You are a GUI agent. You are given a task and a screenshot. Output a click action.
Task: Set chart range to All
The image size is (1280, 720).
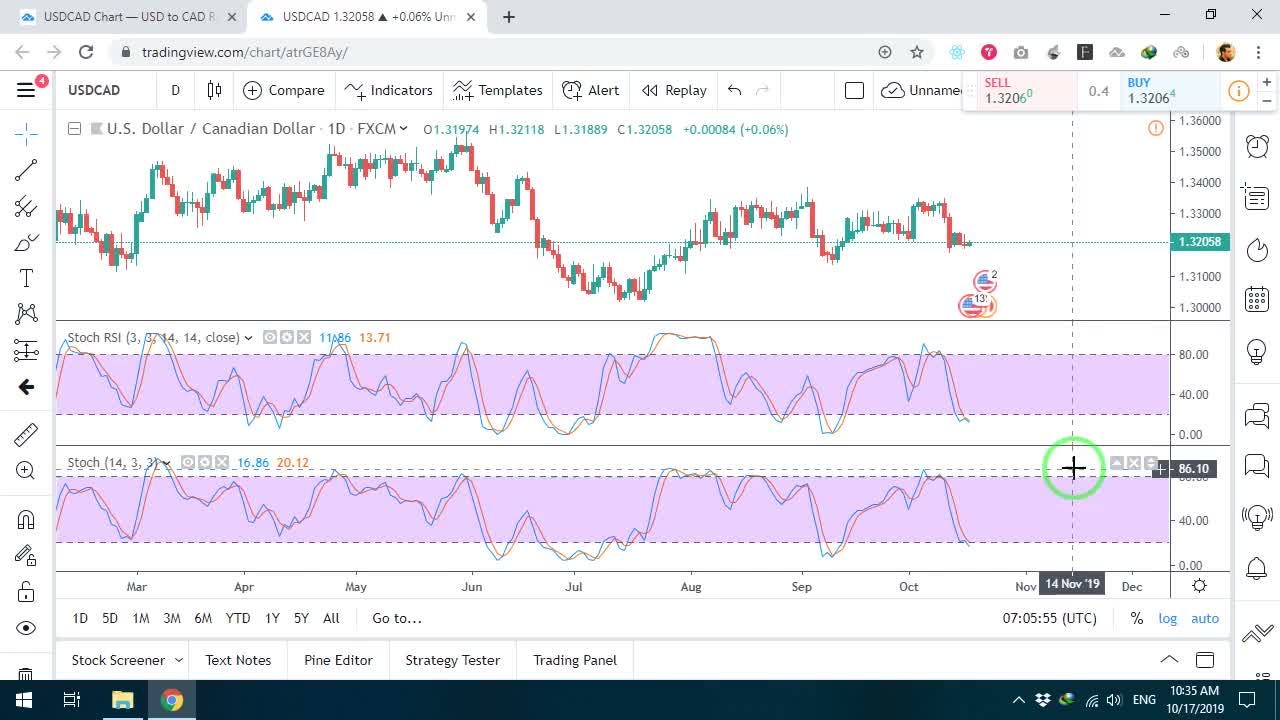click(x=331, y=618)
